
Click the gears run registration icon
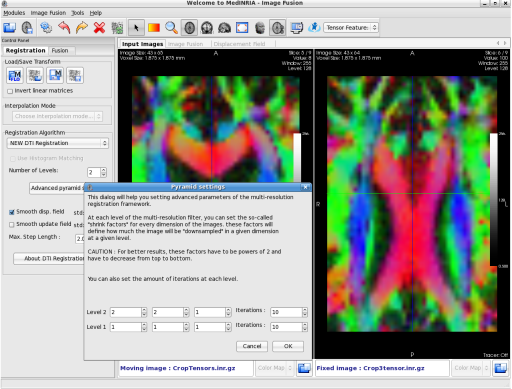(46, 27)
